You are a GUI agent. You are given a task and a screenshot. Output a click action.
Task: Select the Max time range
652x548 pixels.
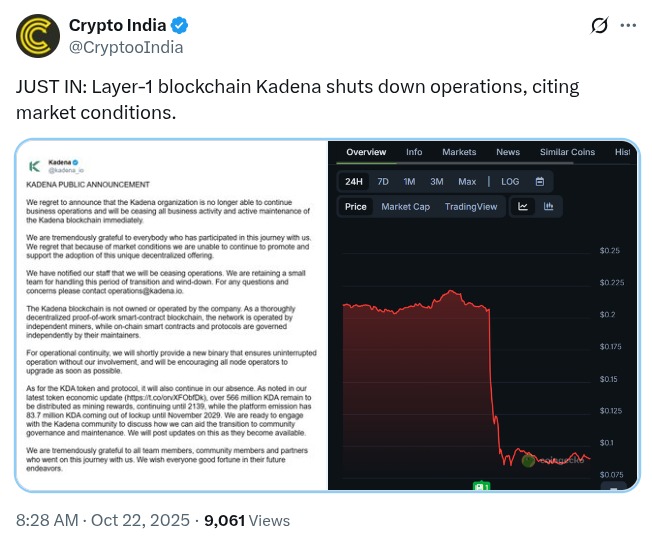point(467,181)
